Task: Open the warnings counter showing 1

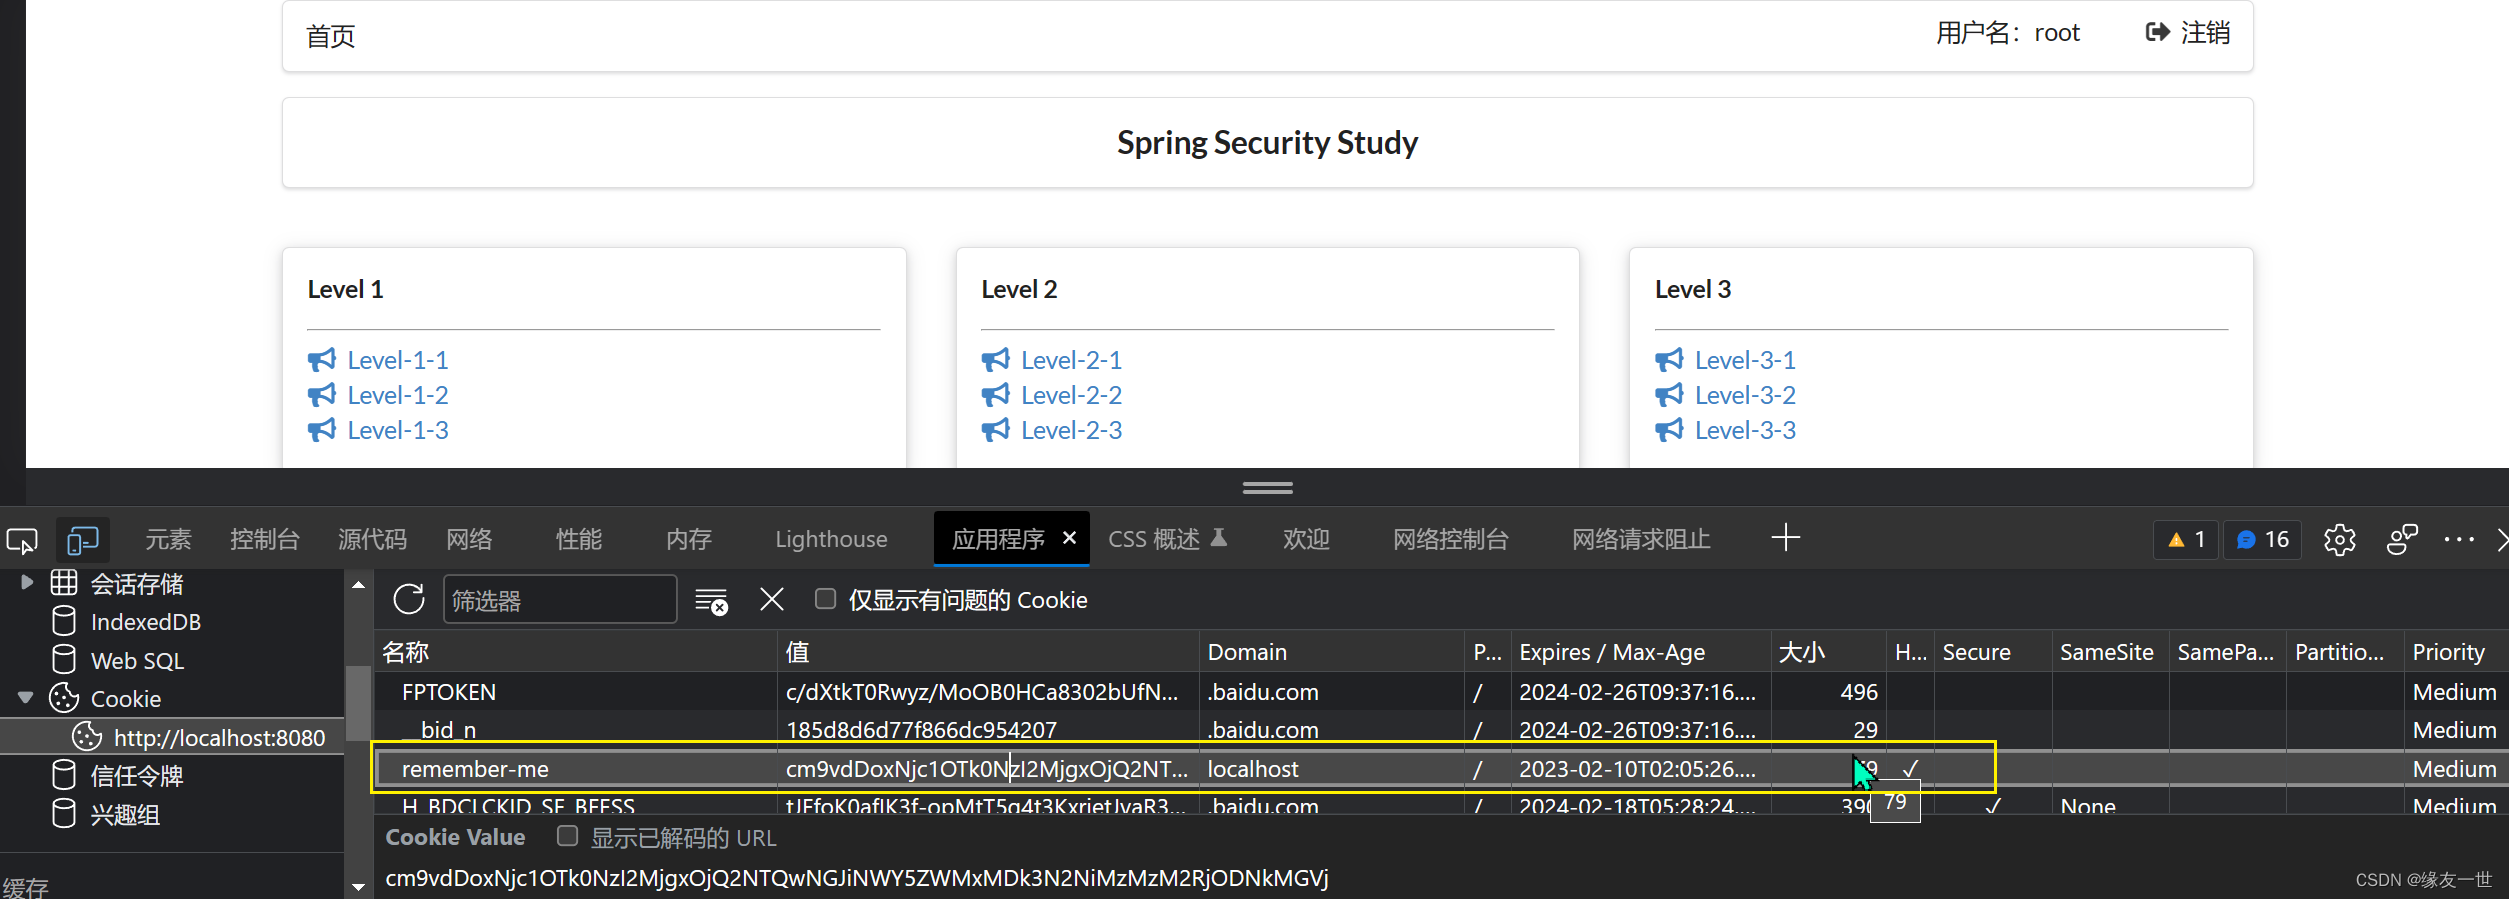Action: [x=2186, y=540]
